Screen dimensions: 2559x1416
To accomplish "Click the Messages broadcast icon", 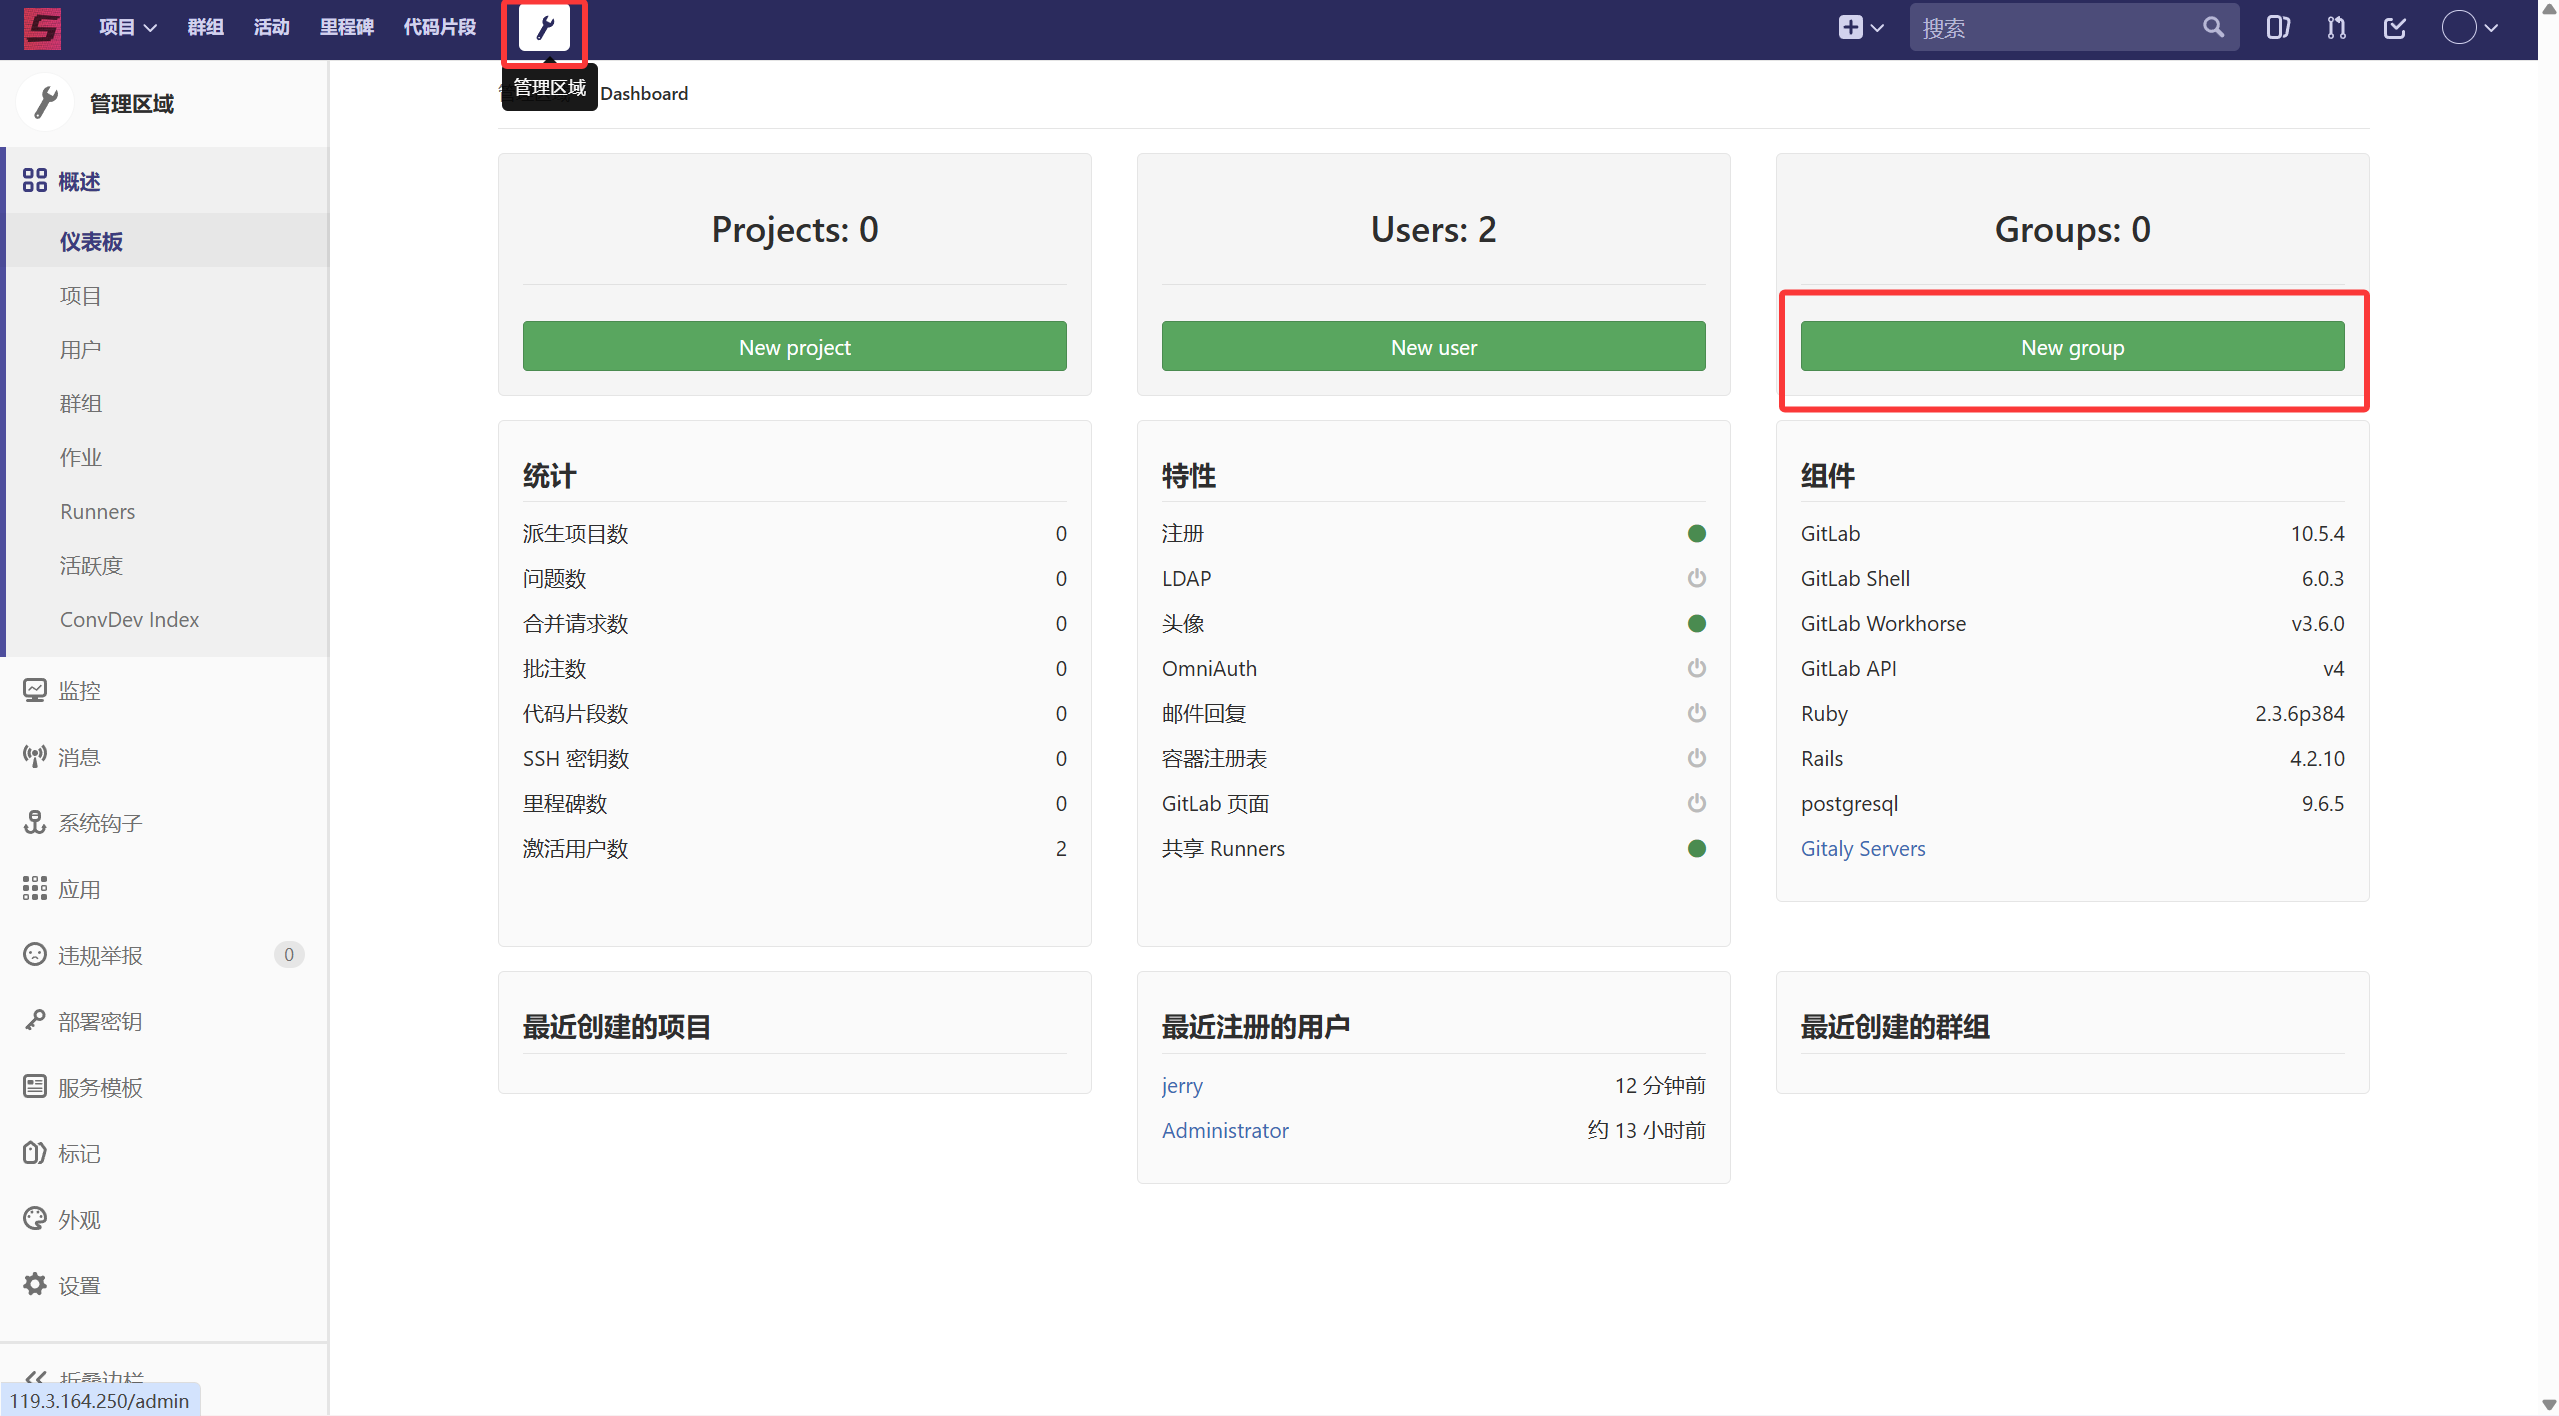I will pos(35,756).
